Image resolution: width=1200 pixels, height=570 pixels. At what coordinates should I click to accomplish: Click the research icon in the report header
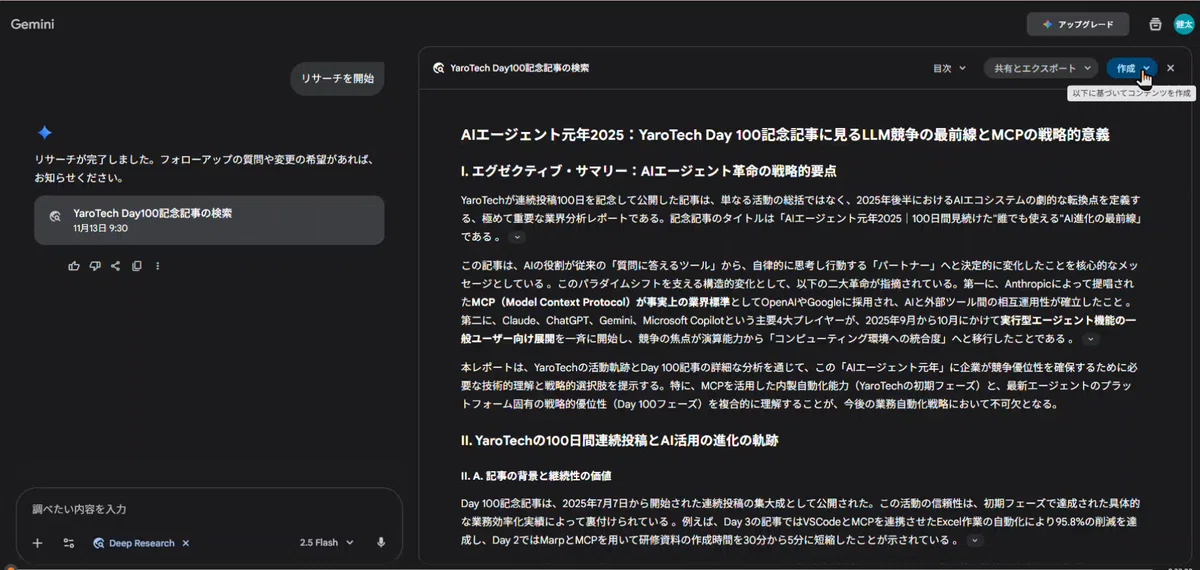tap(439, 68)
